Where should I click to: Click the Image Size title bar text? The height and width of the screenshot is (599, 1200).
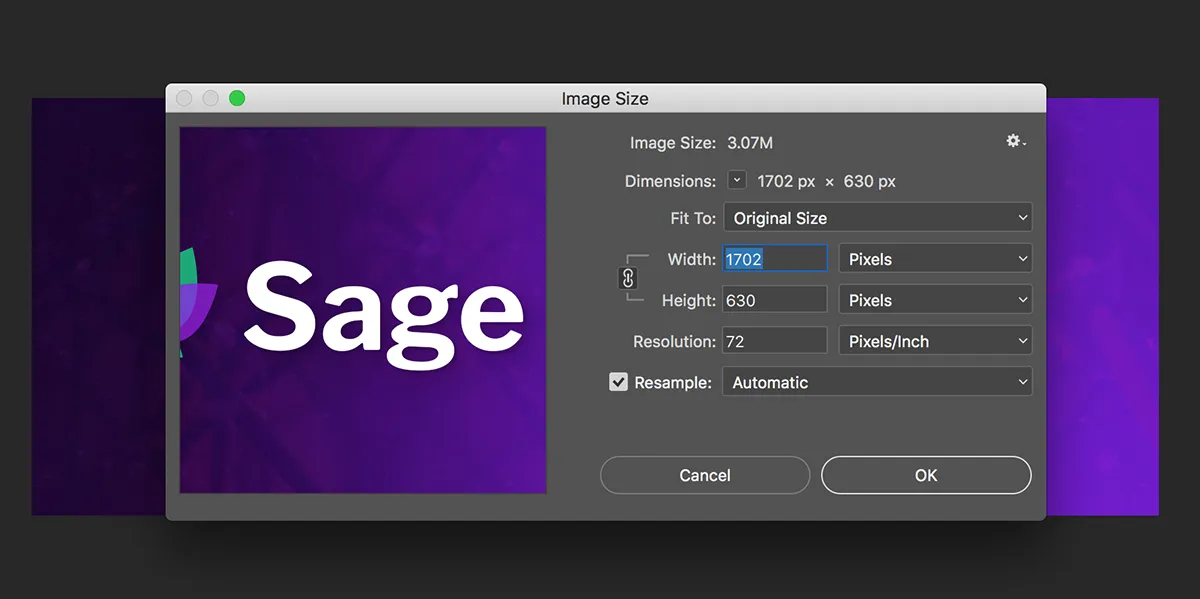605,98
